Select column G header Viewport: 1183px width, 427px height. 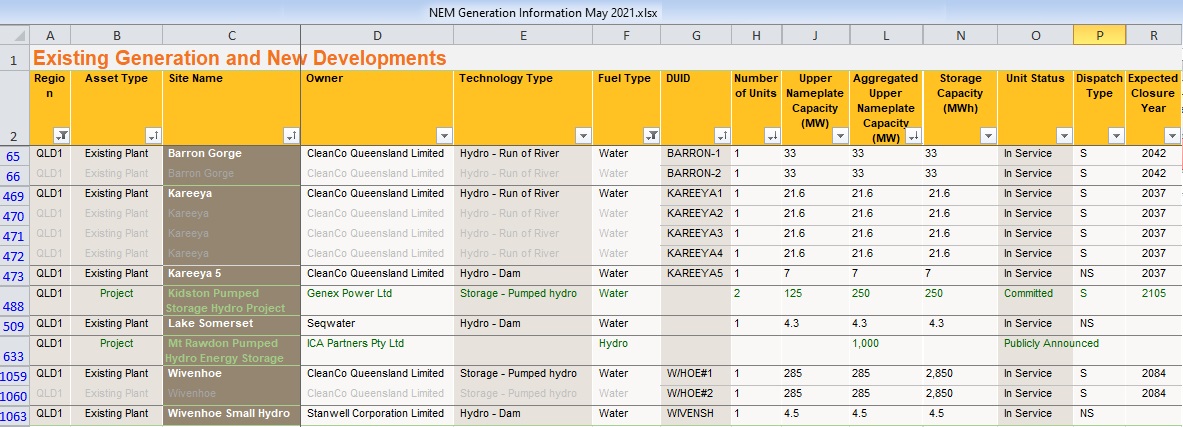(696, 35)
